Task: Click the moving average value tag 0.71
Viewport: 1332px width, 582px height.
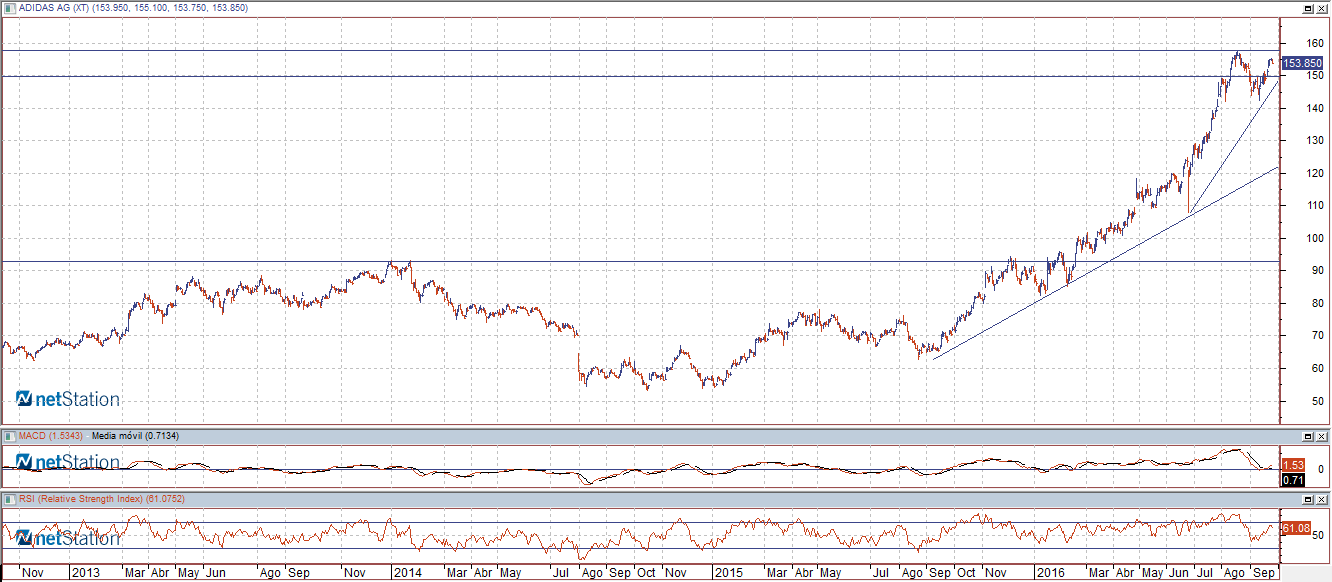Action: pyautogui.click(x=1293, y=480)
